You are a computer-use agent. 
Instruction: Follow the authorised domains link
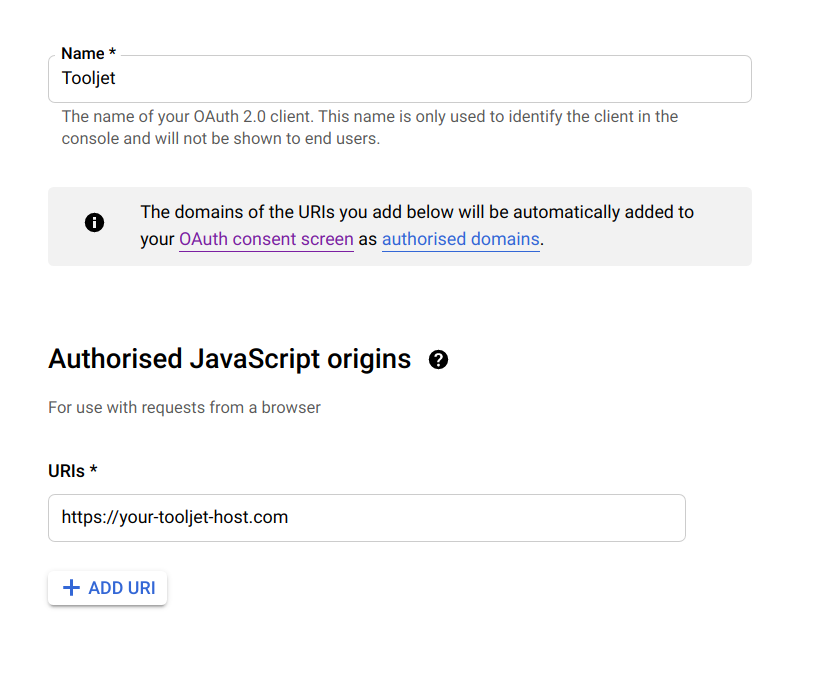click(460, 240)
